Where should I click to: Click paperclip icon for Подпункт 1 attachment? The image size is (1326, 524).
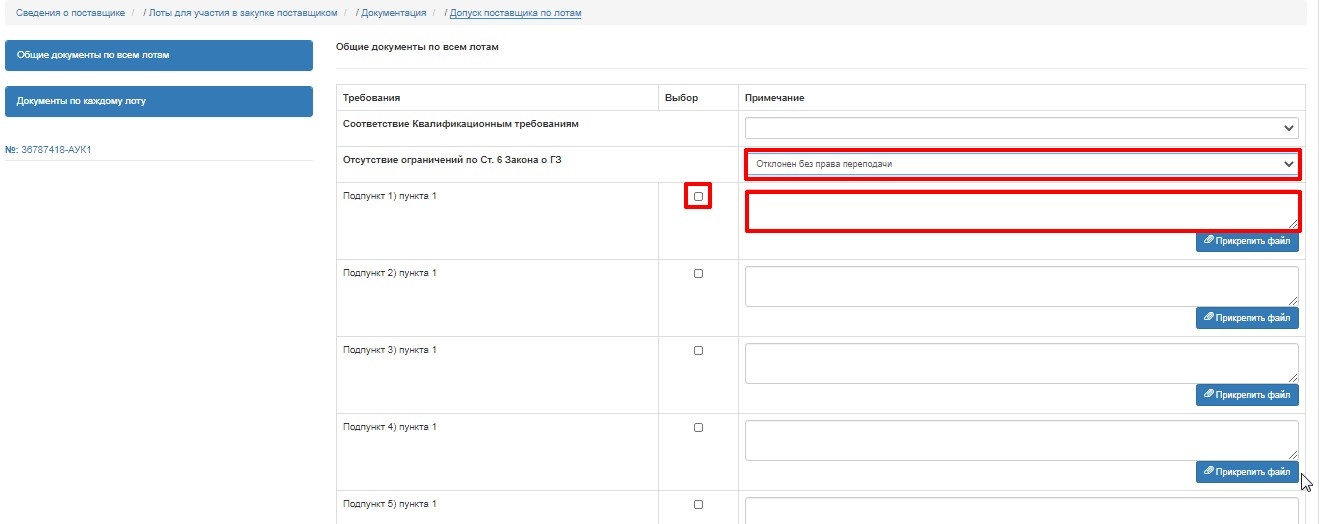point(1209,241)
